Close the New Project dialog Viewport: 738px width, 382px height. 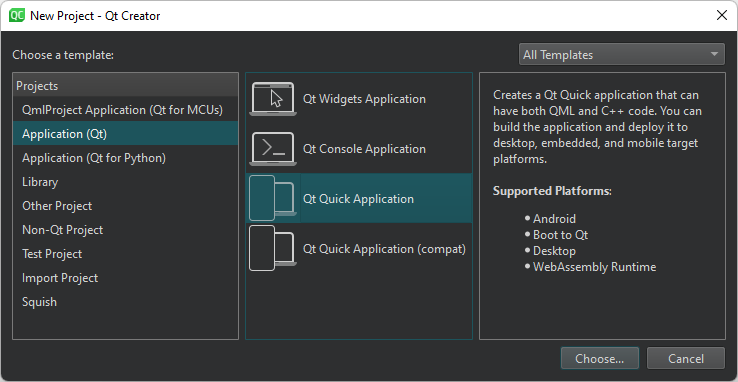[x=722, y=16]
